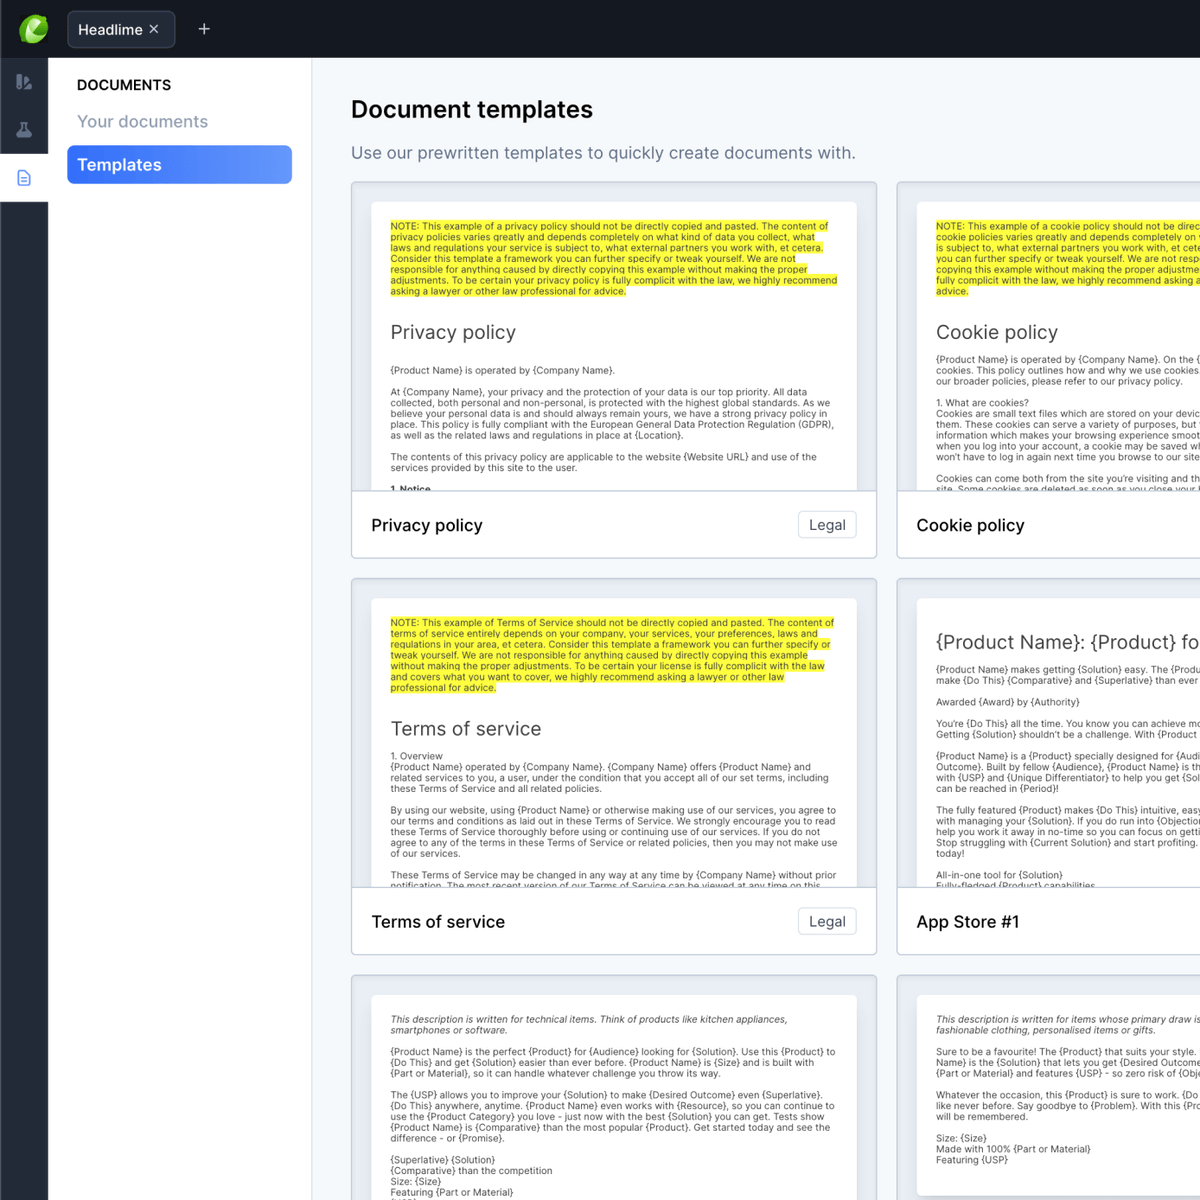Open the technical items description template
This screenshot has height=1200, width=1200.
pyautogui.click(x=614, y=1097)
